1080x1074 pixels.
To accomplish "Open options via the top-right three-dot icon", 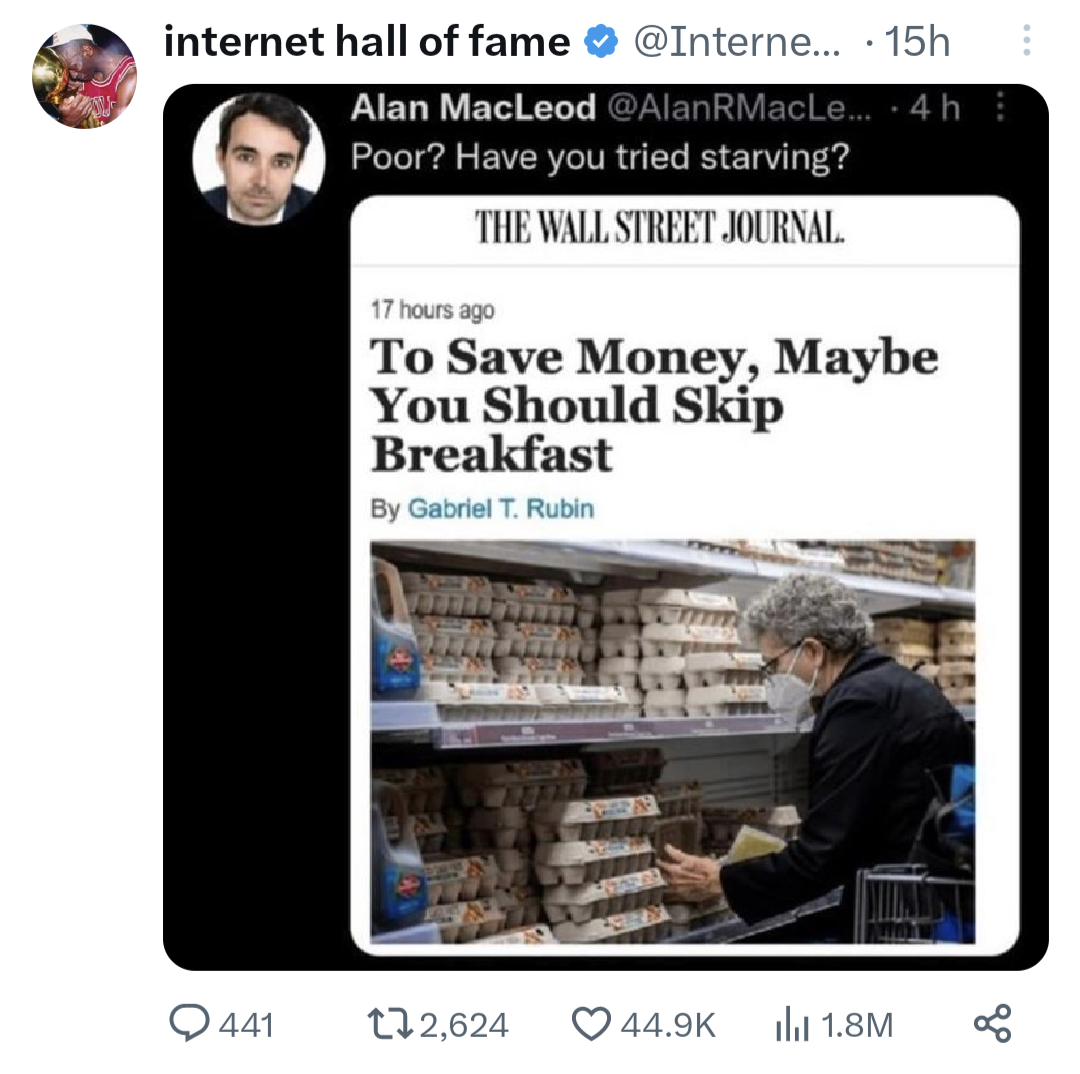I will pyautogui.click(x=1028, y=40).
